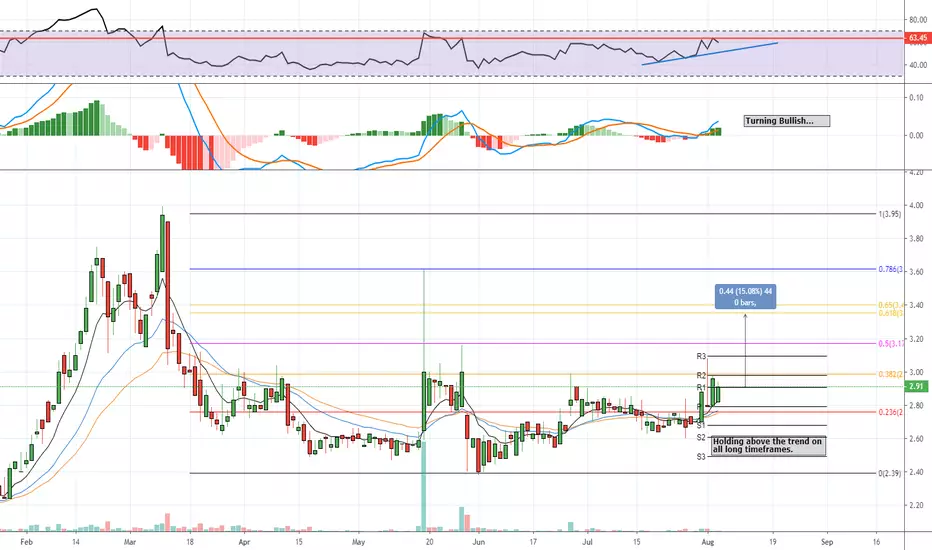The image size is (932, 550).
Task: Select the Apr date label on time axis
Action: click(x=244, y=542)
